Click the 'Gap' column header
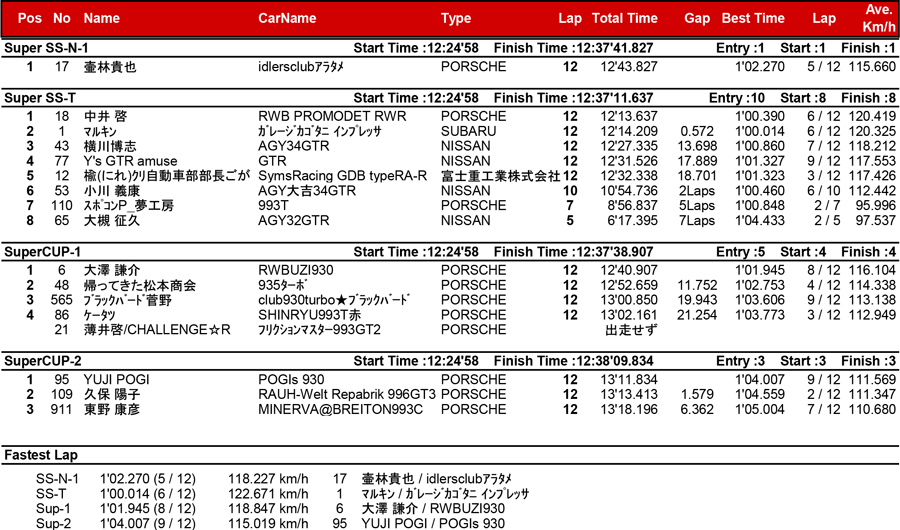Screen dimensions: 900x530 pyautogui.click(x=697, y=18)
